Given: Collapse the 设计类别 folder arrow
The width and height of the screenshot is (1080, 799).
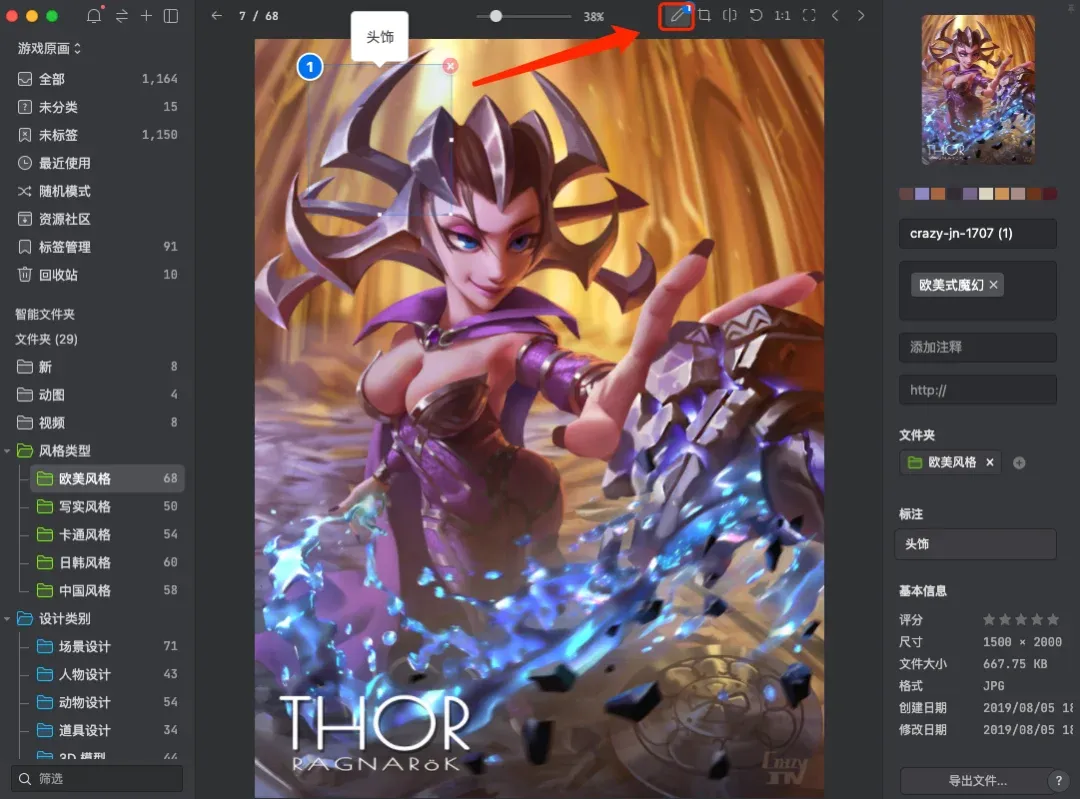Looking at the screenshot, I should coord(7,619).
